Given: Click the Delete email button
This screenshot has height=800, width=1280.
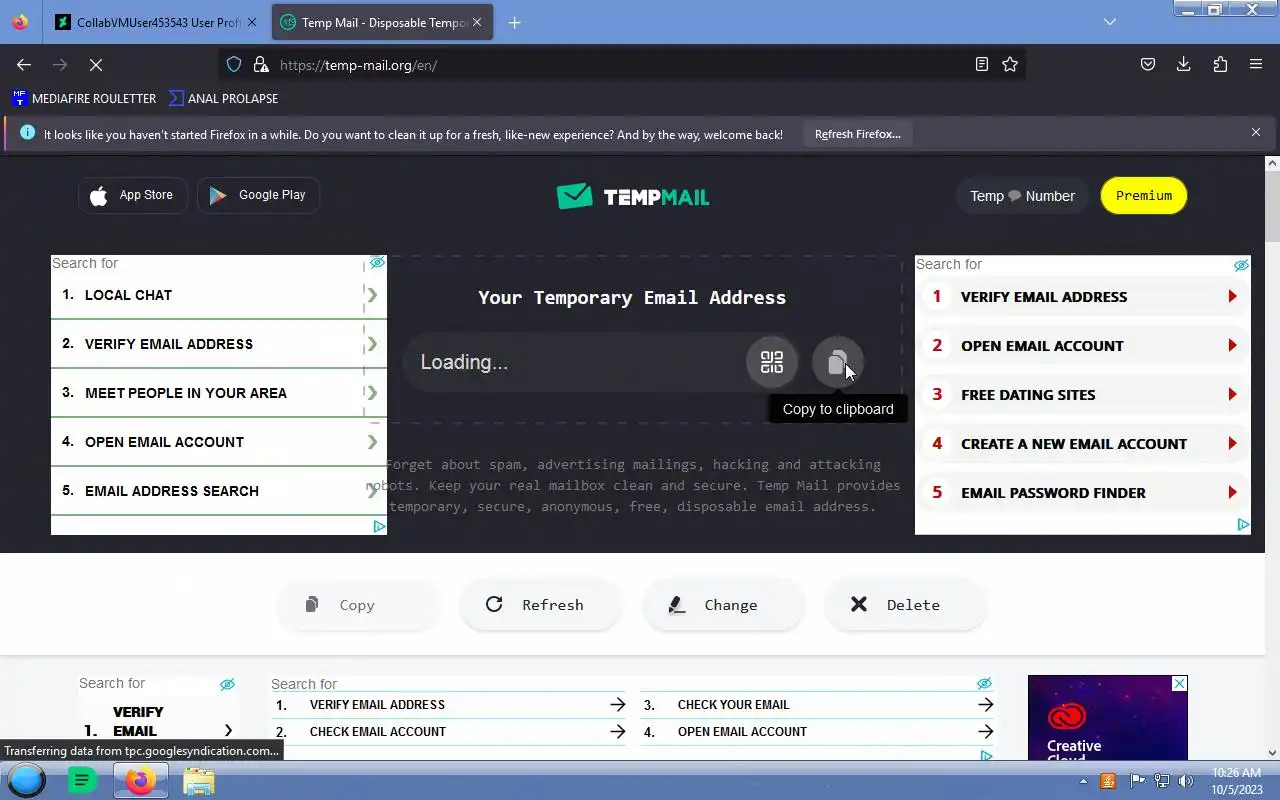Looking at the screenshot, I should click(x=905, y=605).
